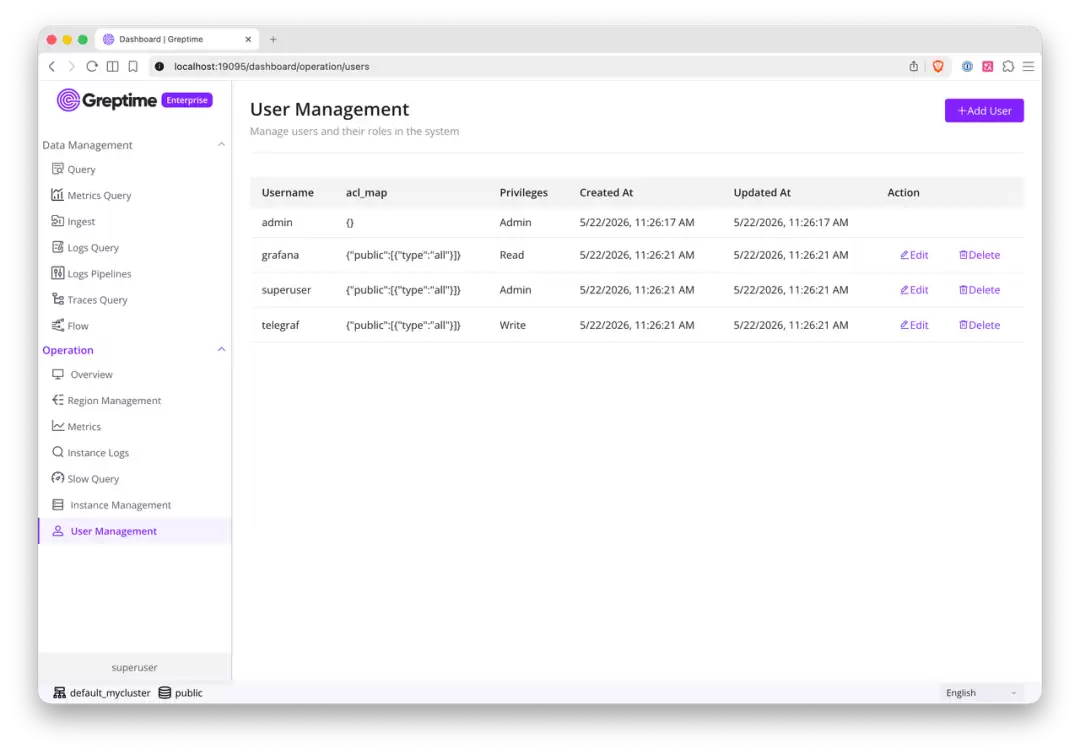Toggle the browser sidebar panel icon
Viewport: 1080px width, 754px height.
pyautogui.click(x=112, y=66)
